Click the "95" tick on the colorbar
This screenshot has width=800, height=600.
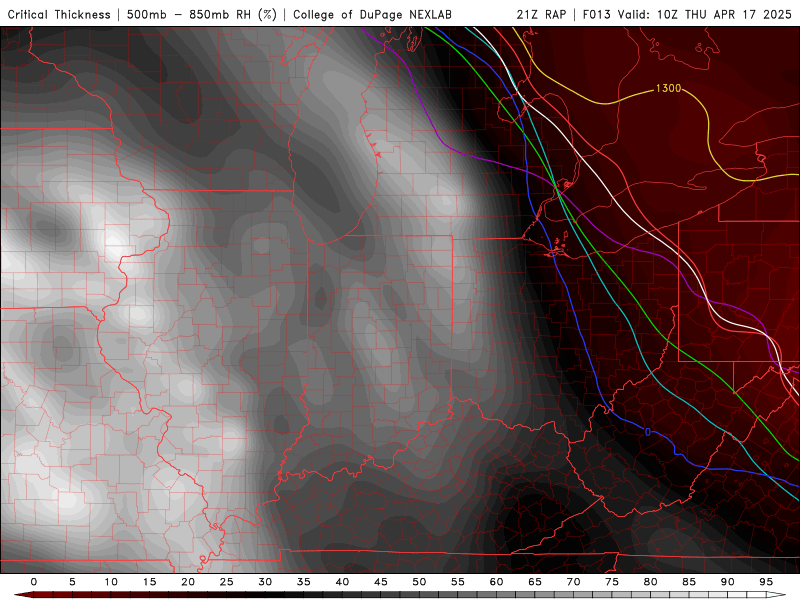[x=766, y=582]
